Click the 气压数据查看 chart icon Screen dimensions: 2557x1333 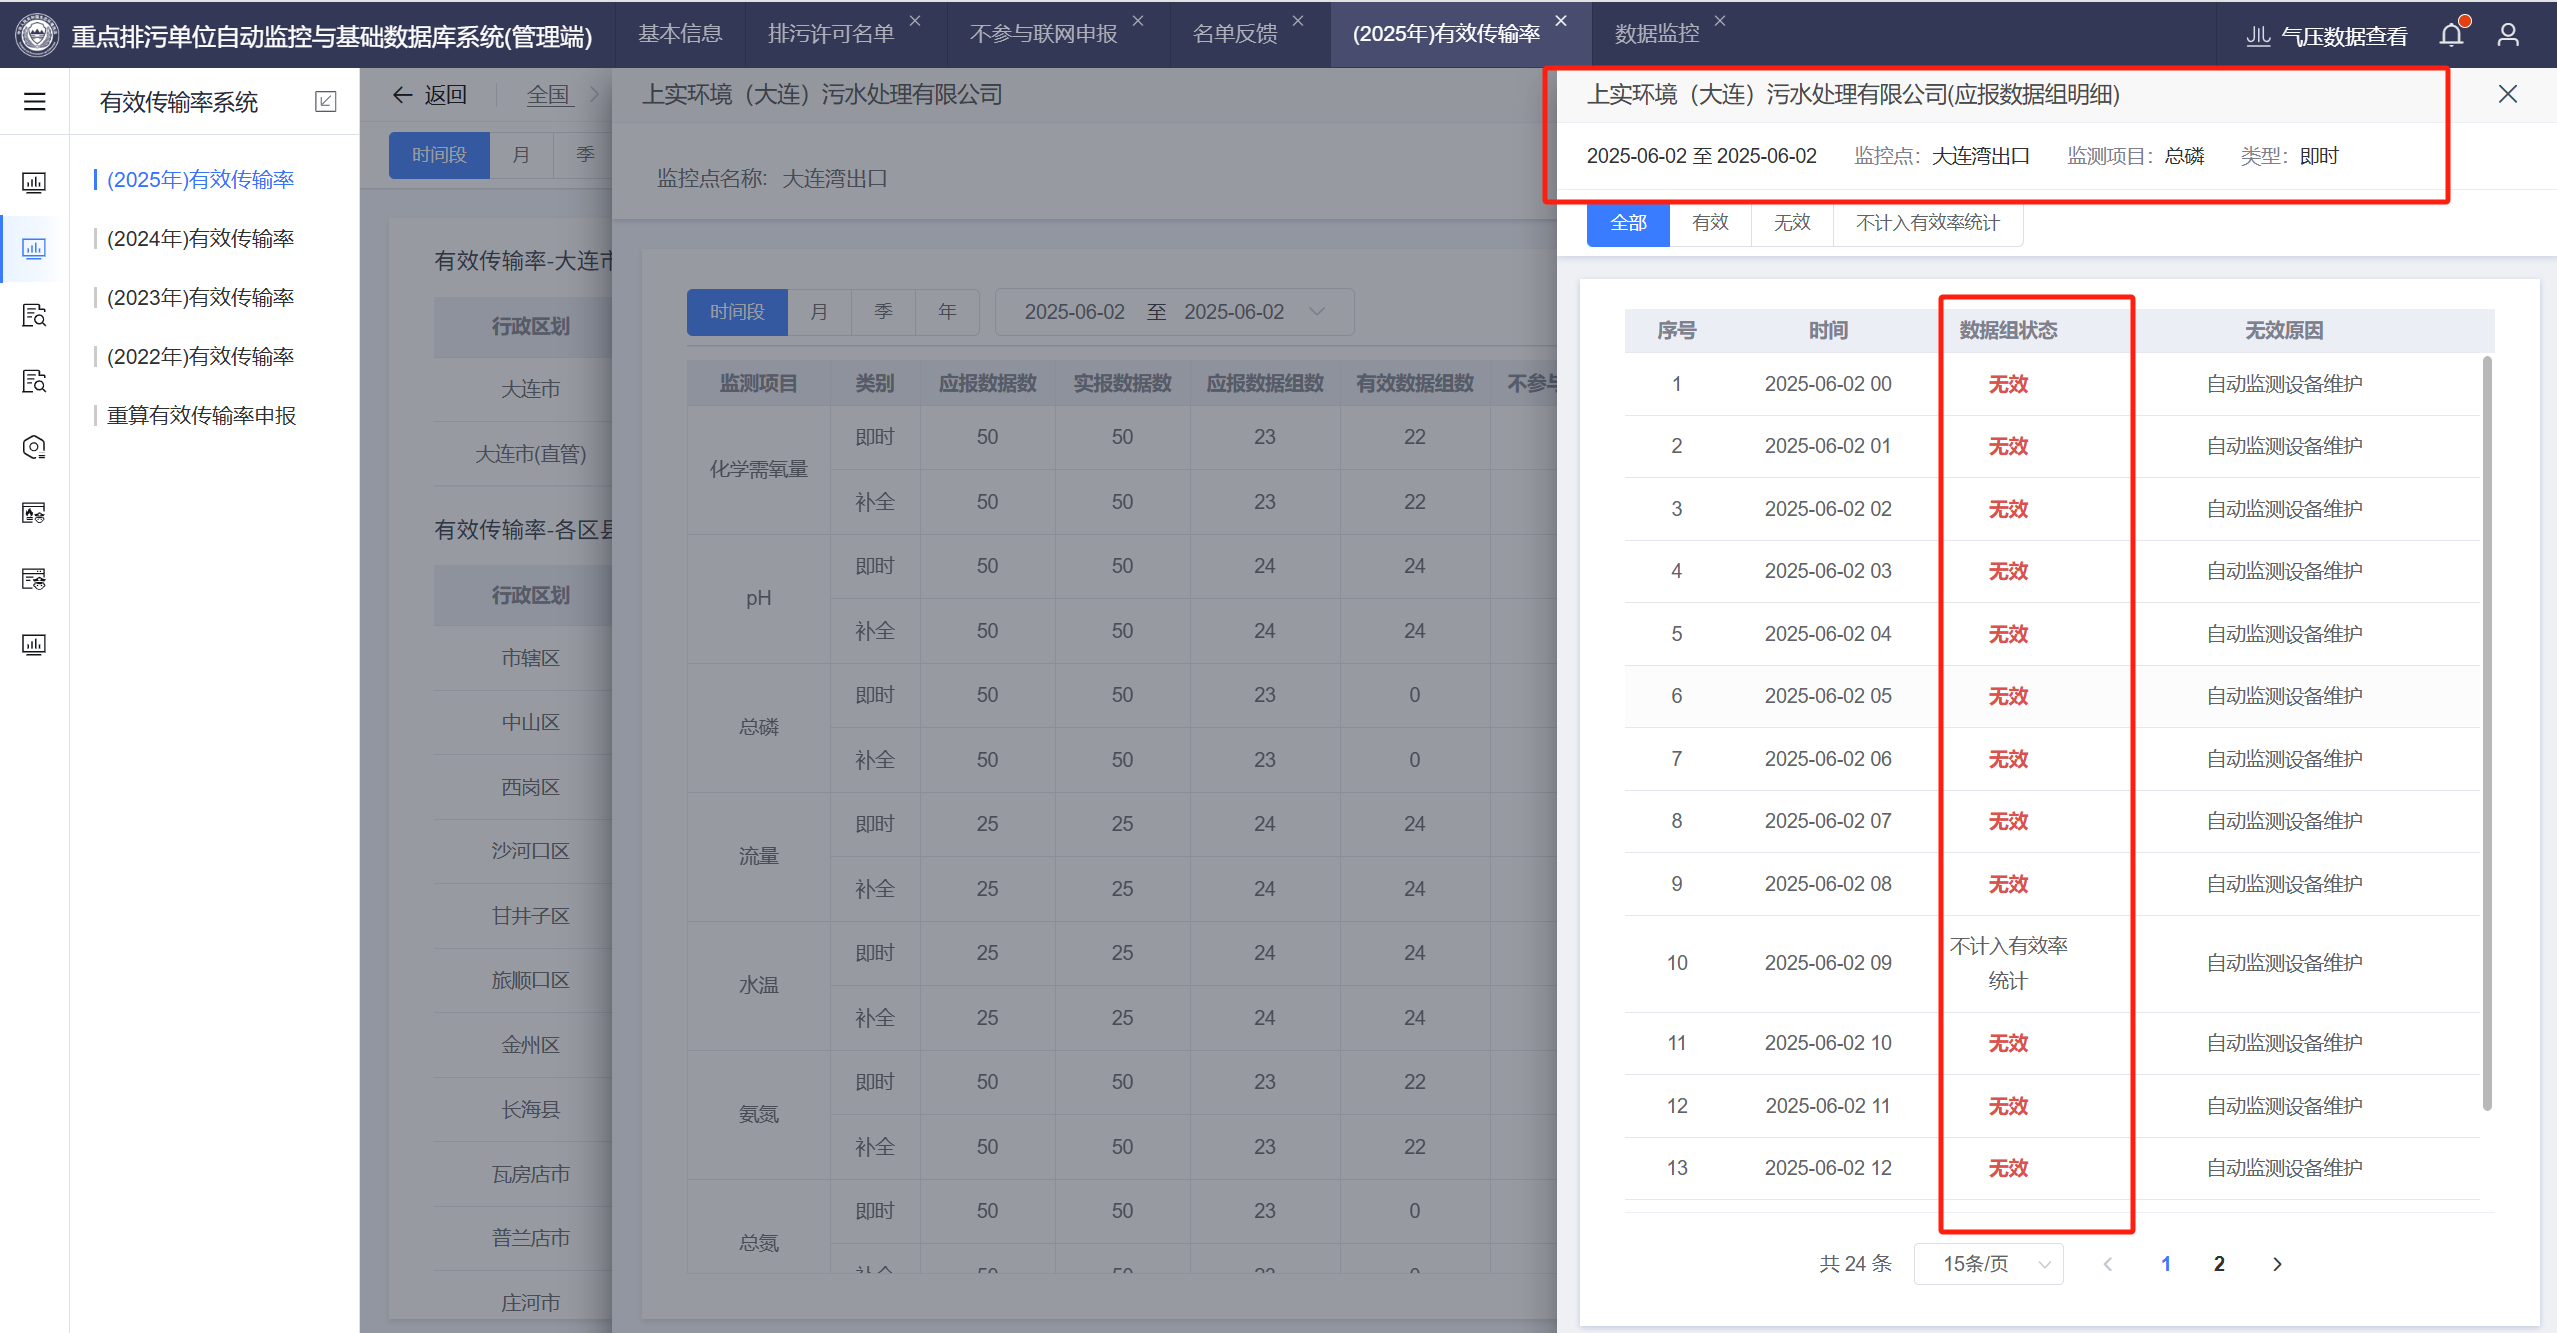point(2257,36)
